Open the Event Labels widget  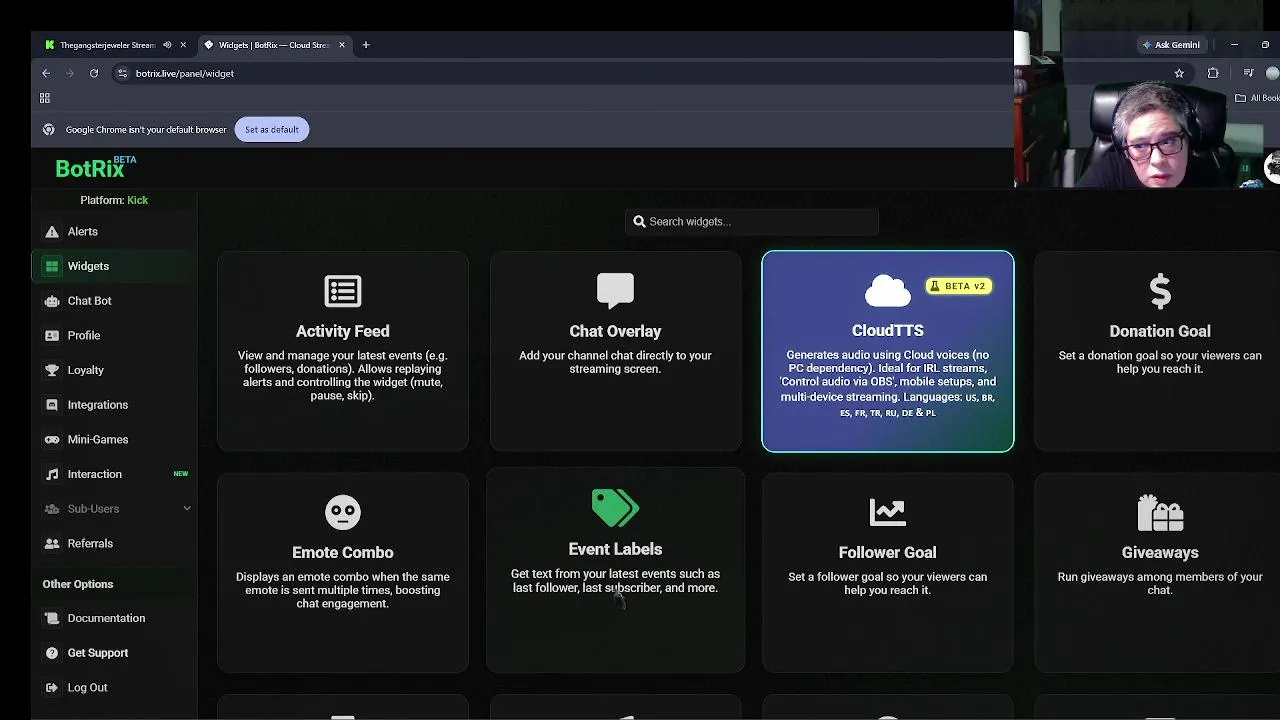(615, 569)
